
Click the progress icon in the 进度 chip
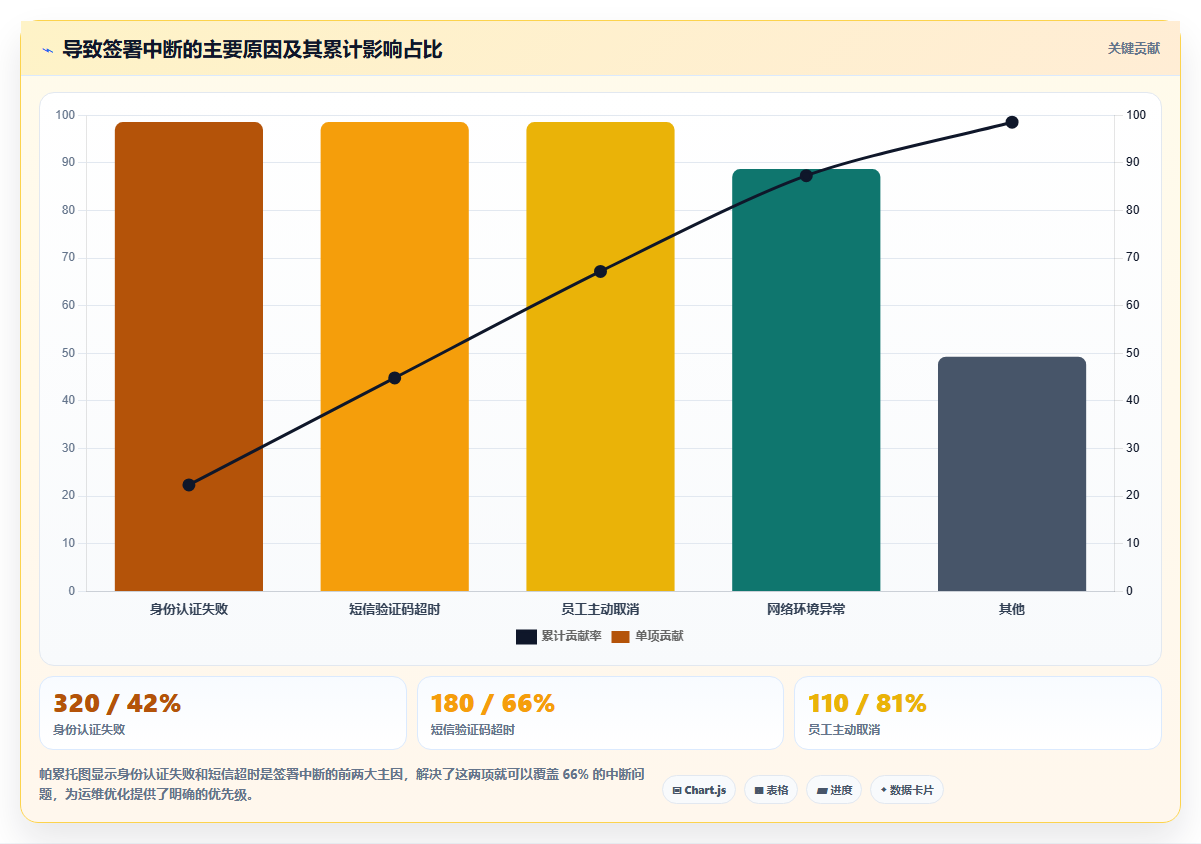pos(822,791)
